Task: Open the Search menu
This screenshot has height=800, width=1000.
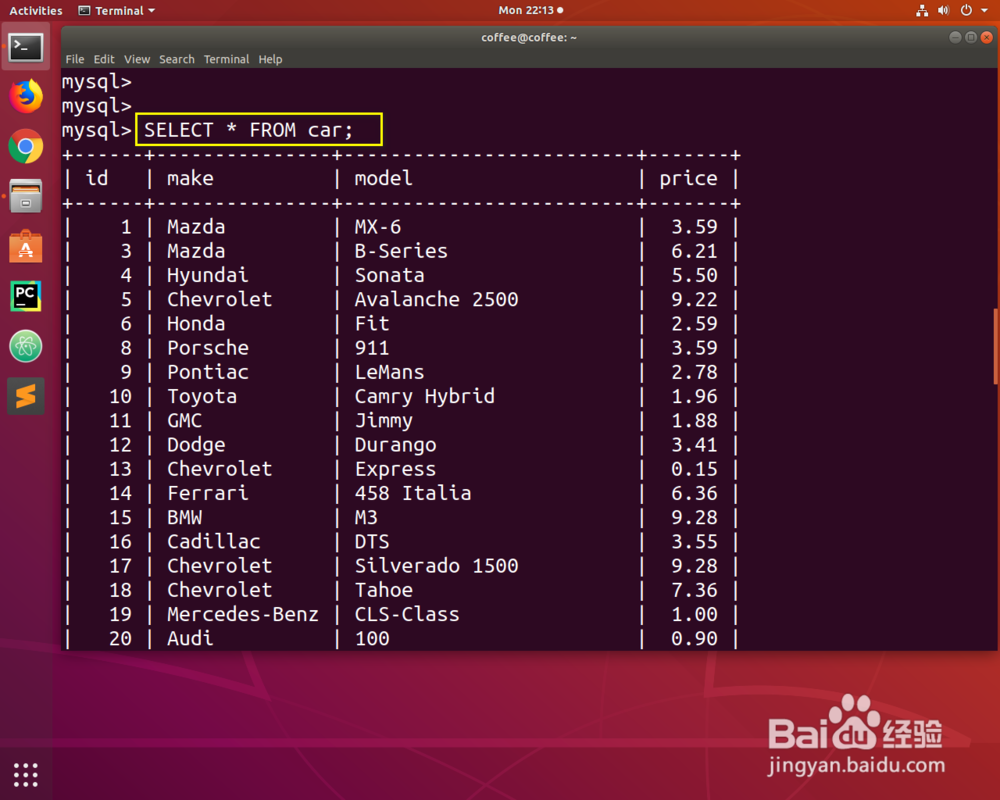Action: [x=177, y=59]
